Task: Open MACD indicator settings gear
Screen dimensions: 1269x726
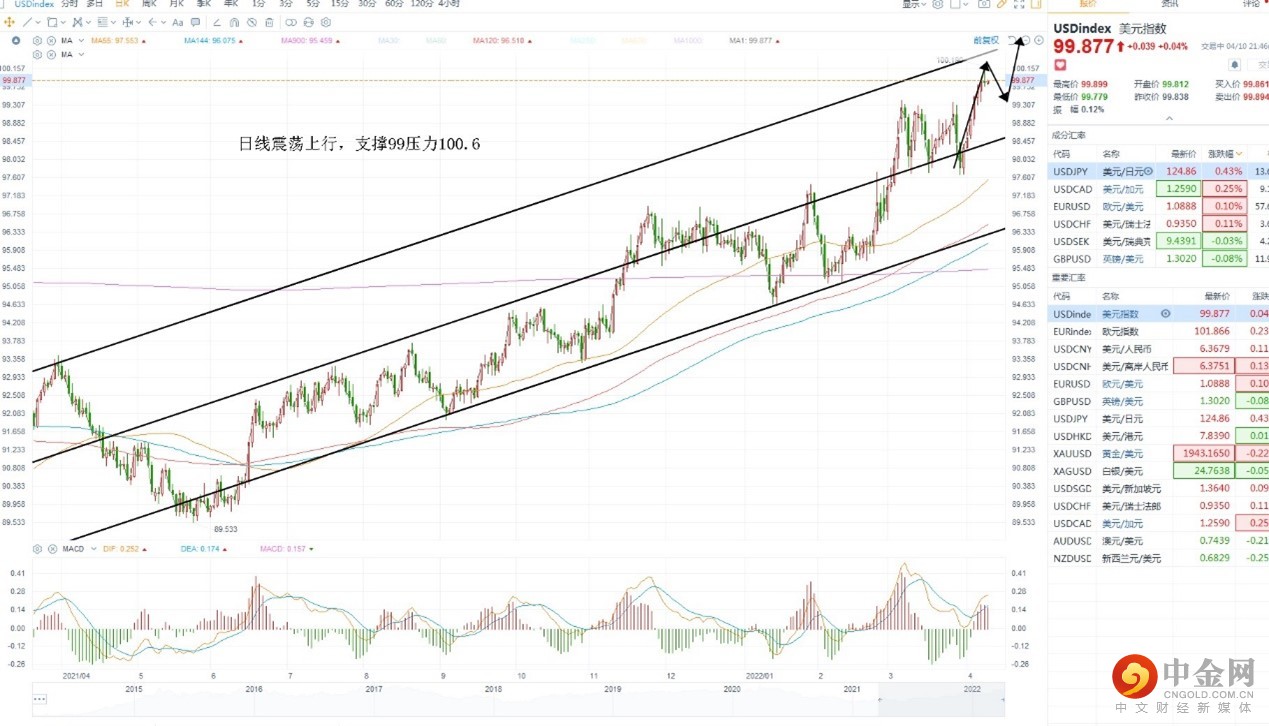Action: (37, 549)
